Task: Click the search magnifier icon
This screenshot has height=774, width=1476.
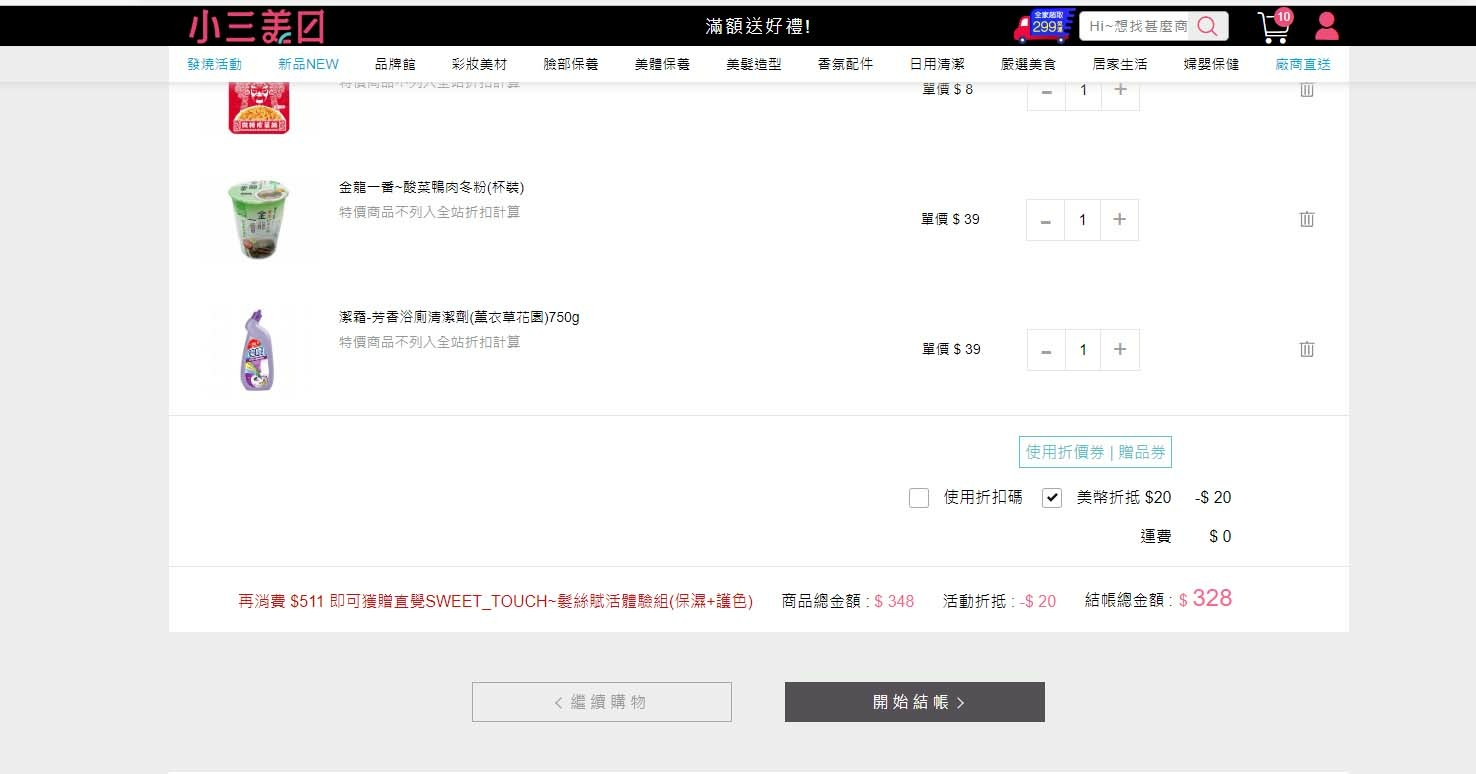Action: point(1208,26)
